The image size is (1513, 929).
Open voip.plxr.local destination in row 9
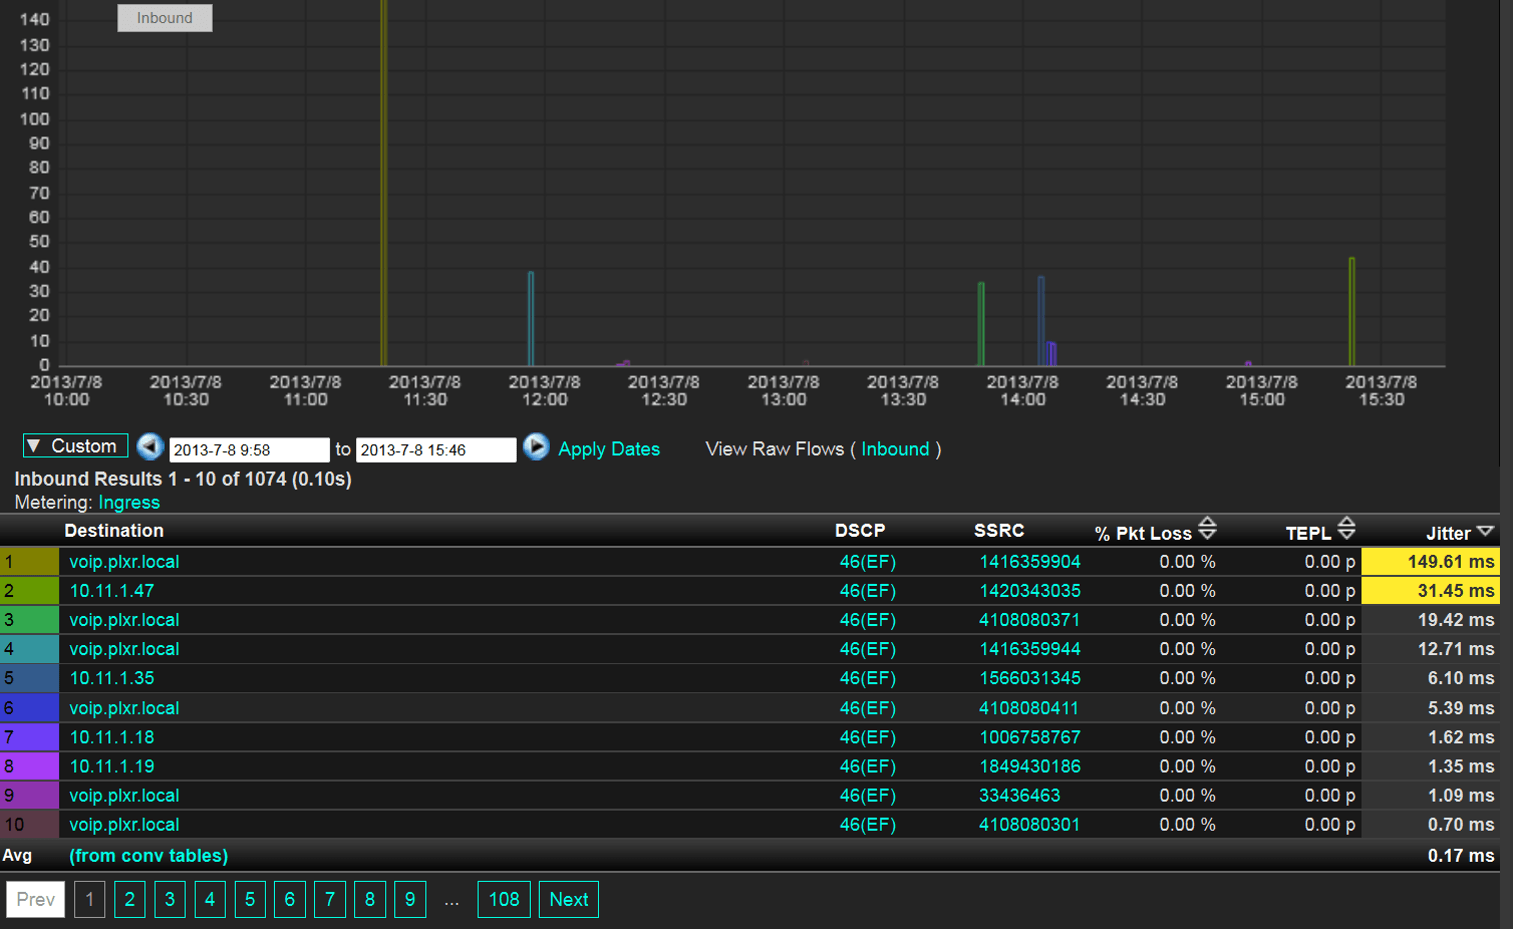124,795
